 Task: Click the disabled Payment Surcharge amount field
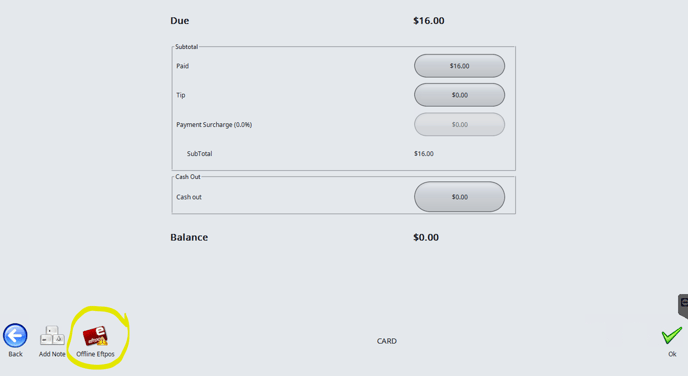coord(459,125)
